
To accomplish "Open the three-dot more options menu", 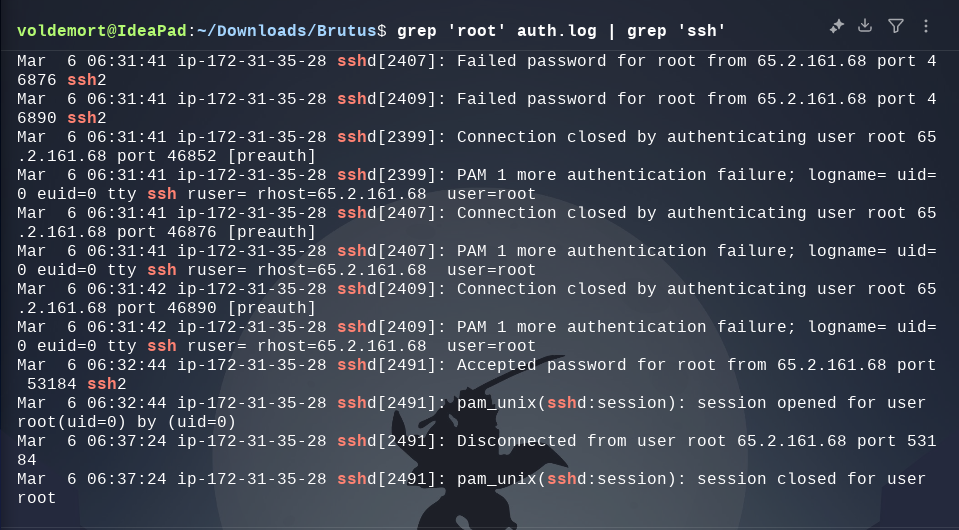I will coord(926,26).
